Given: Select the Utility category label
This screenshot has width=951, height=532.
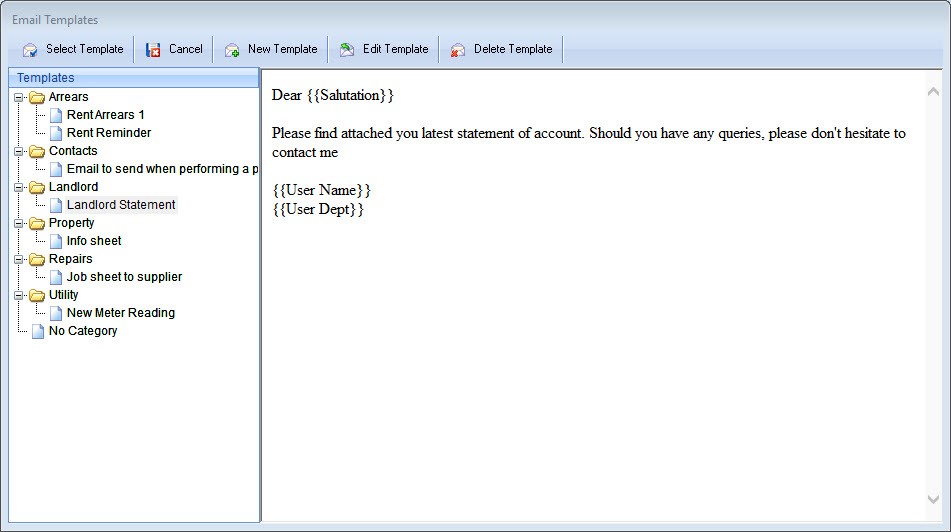Looking at the screenshot, I should click(x=64, y=295).
